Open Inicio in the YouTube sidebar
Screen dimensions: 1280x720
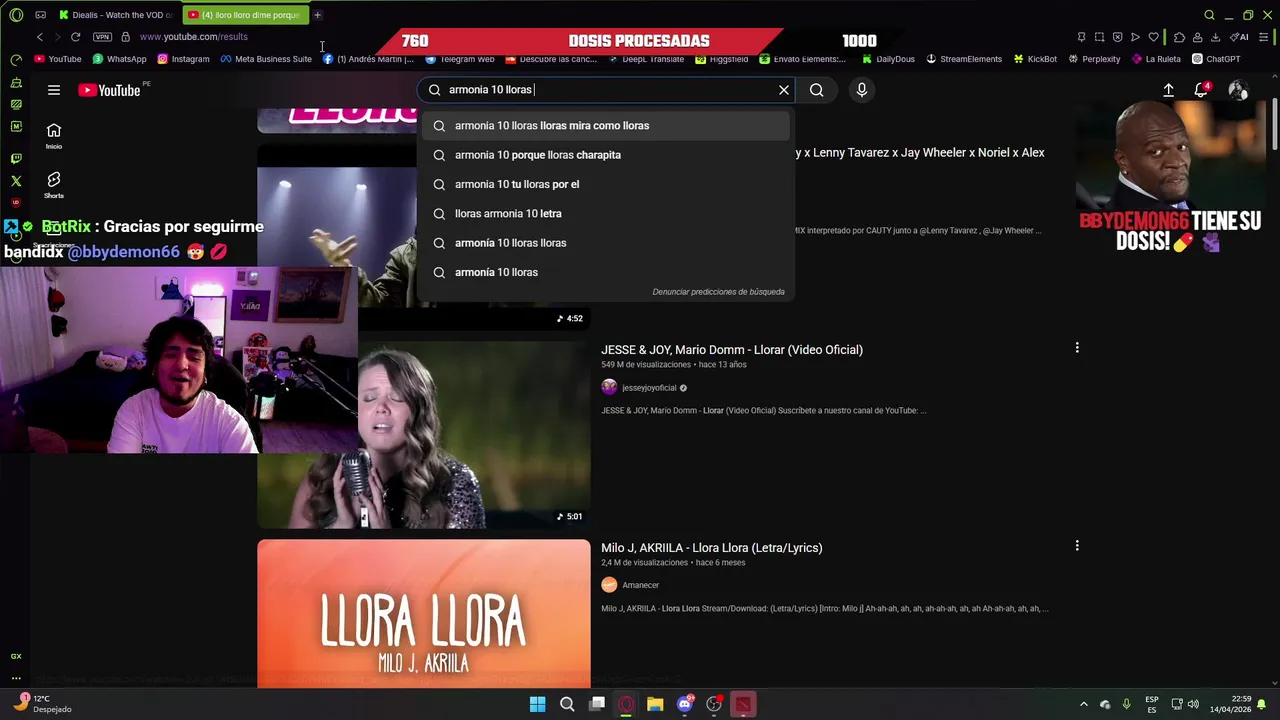(x=54, y=136)
